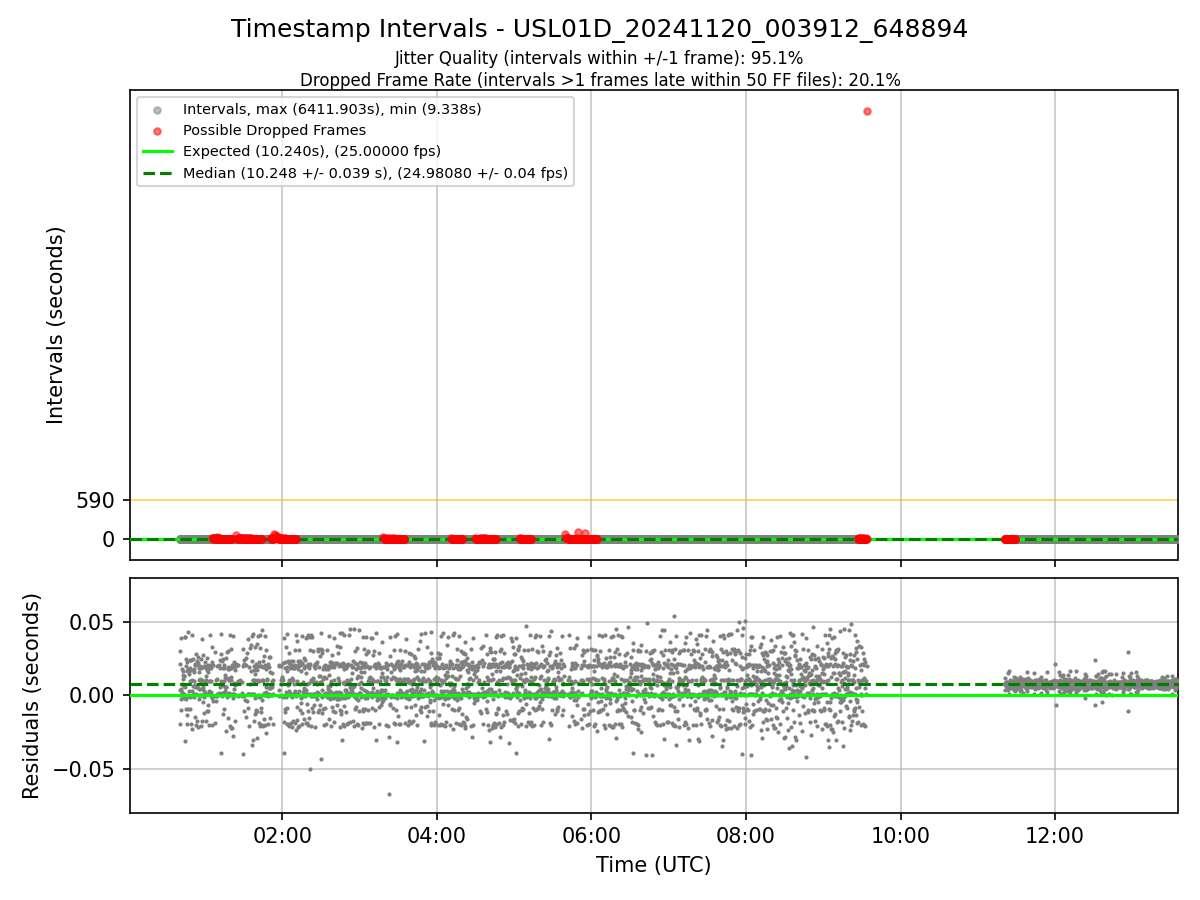Viewport: 1200px width, 900px height.
Task: Click legend entry 'Expected (10.240s), (25.00000 fps)'
Action: point(312,151)
